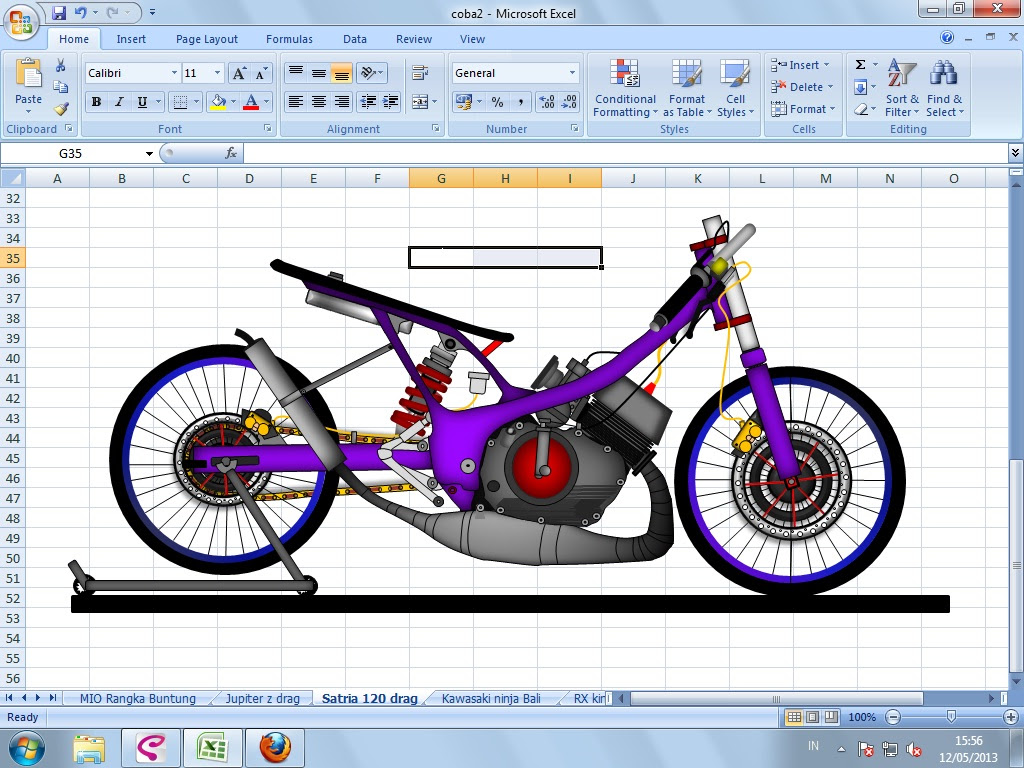The width and height of the screenshot is (1024, 768).
Task: Click Decrease Decimal button
Action: [569, 102]
